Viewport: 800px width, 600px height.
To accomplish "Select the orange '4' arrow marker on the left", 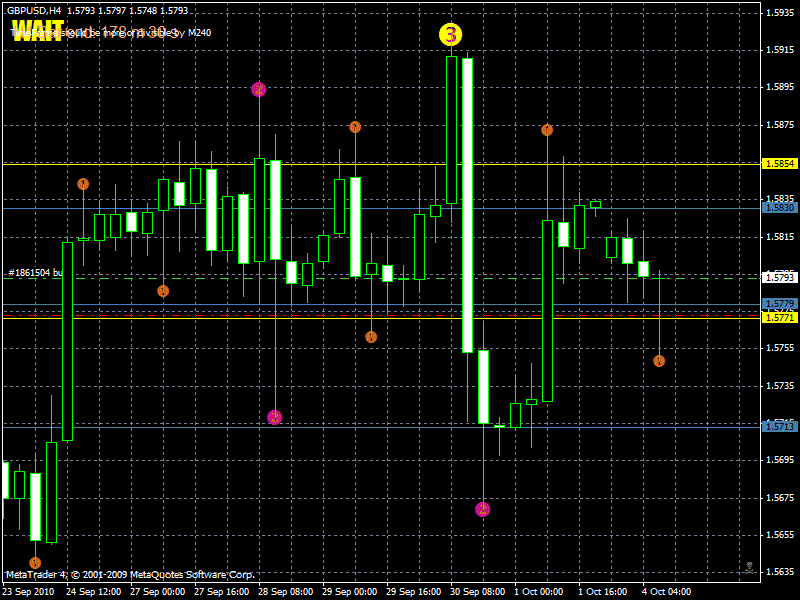I will click(84, 183).
